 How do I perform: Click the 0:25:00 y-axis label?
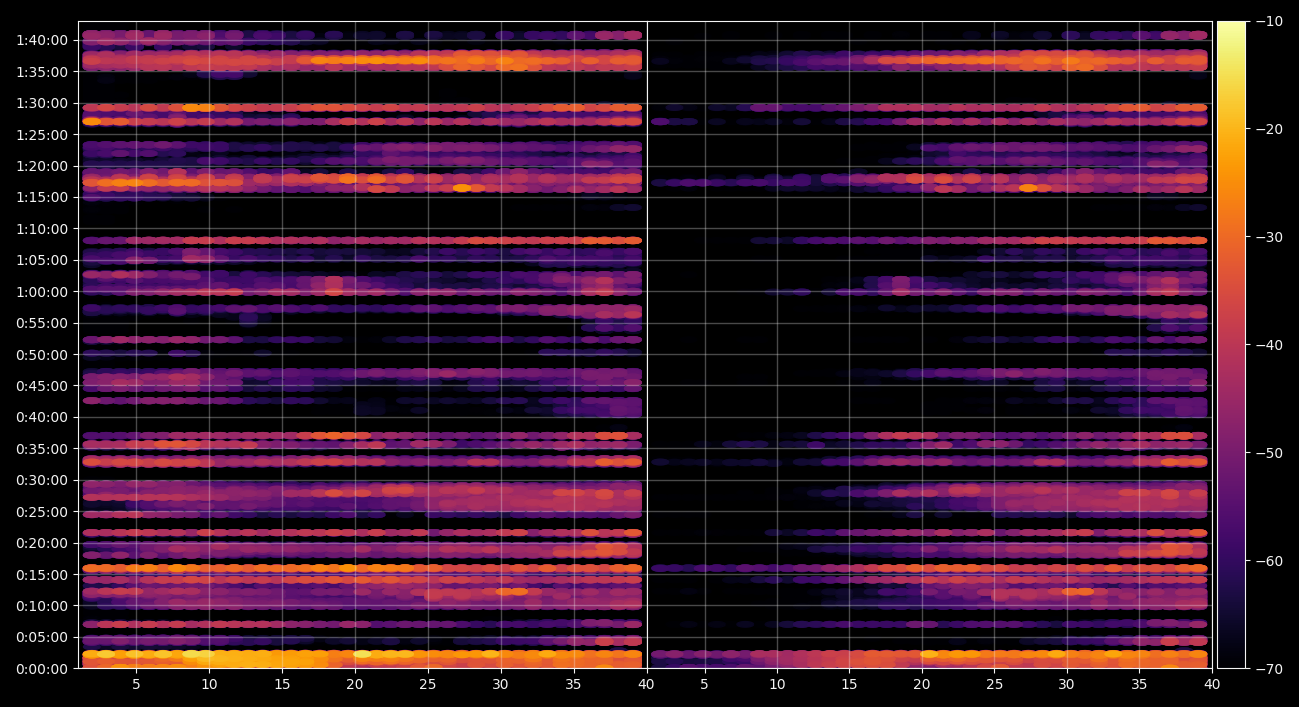pos(42,511)
